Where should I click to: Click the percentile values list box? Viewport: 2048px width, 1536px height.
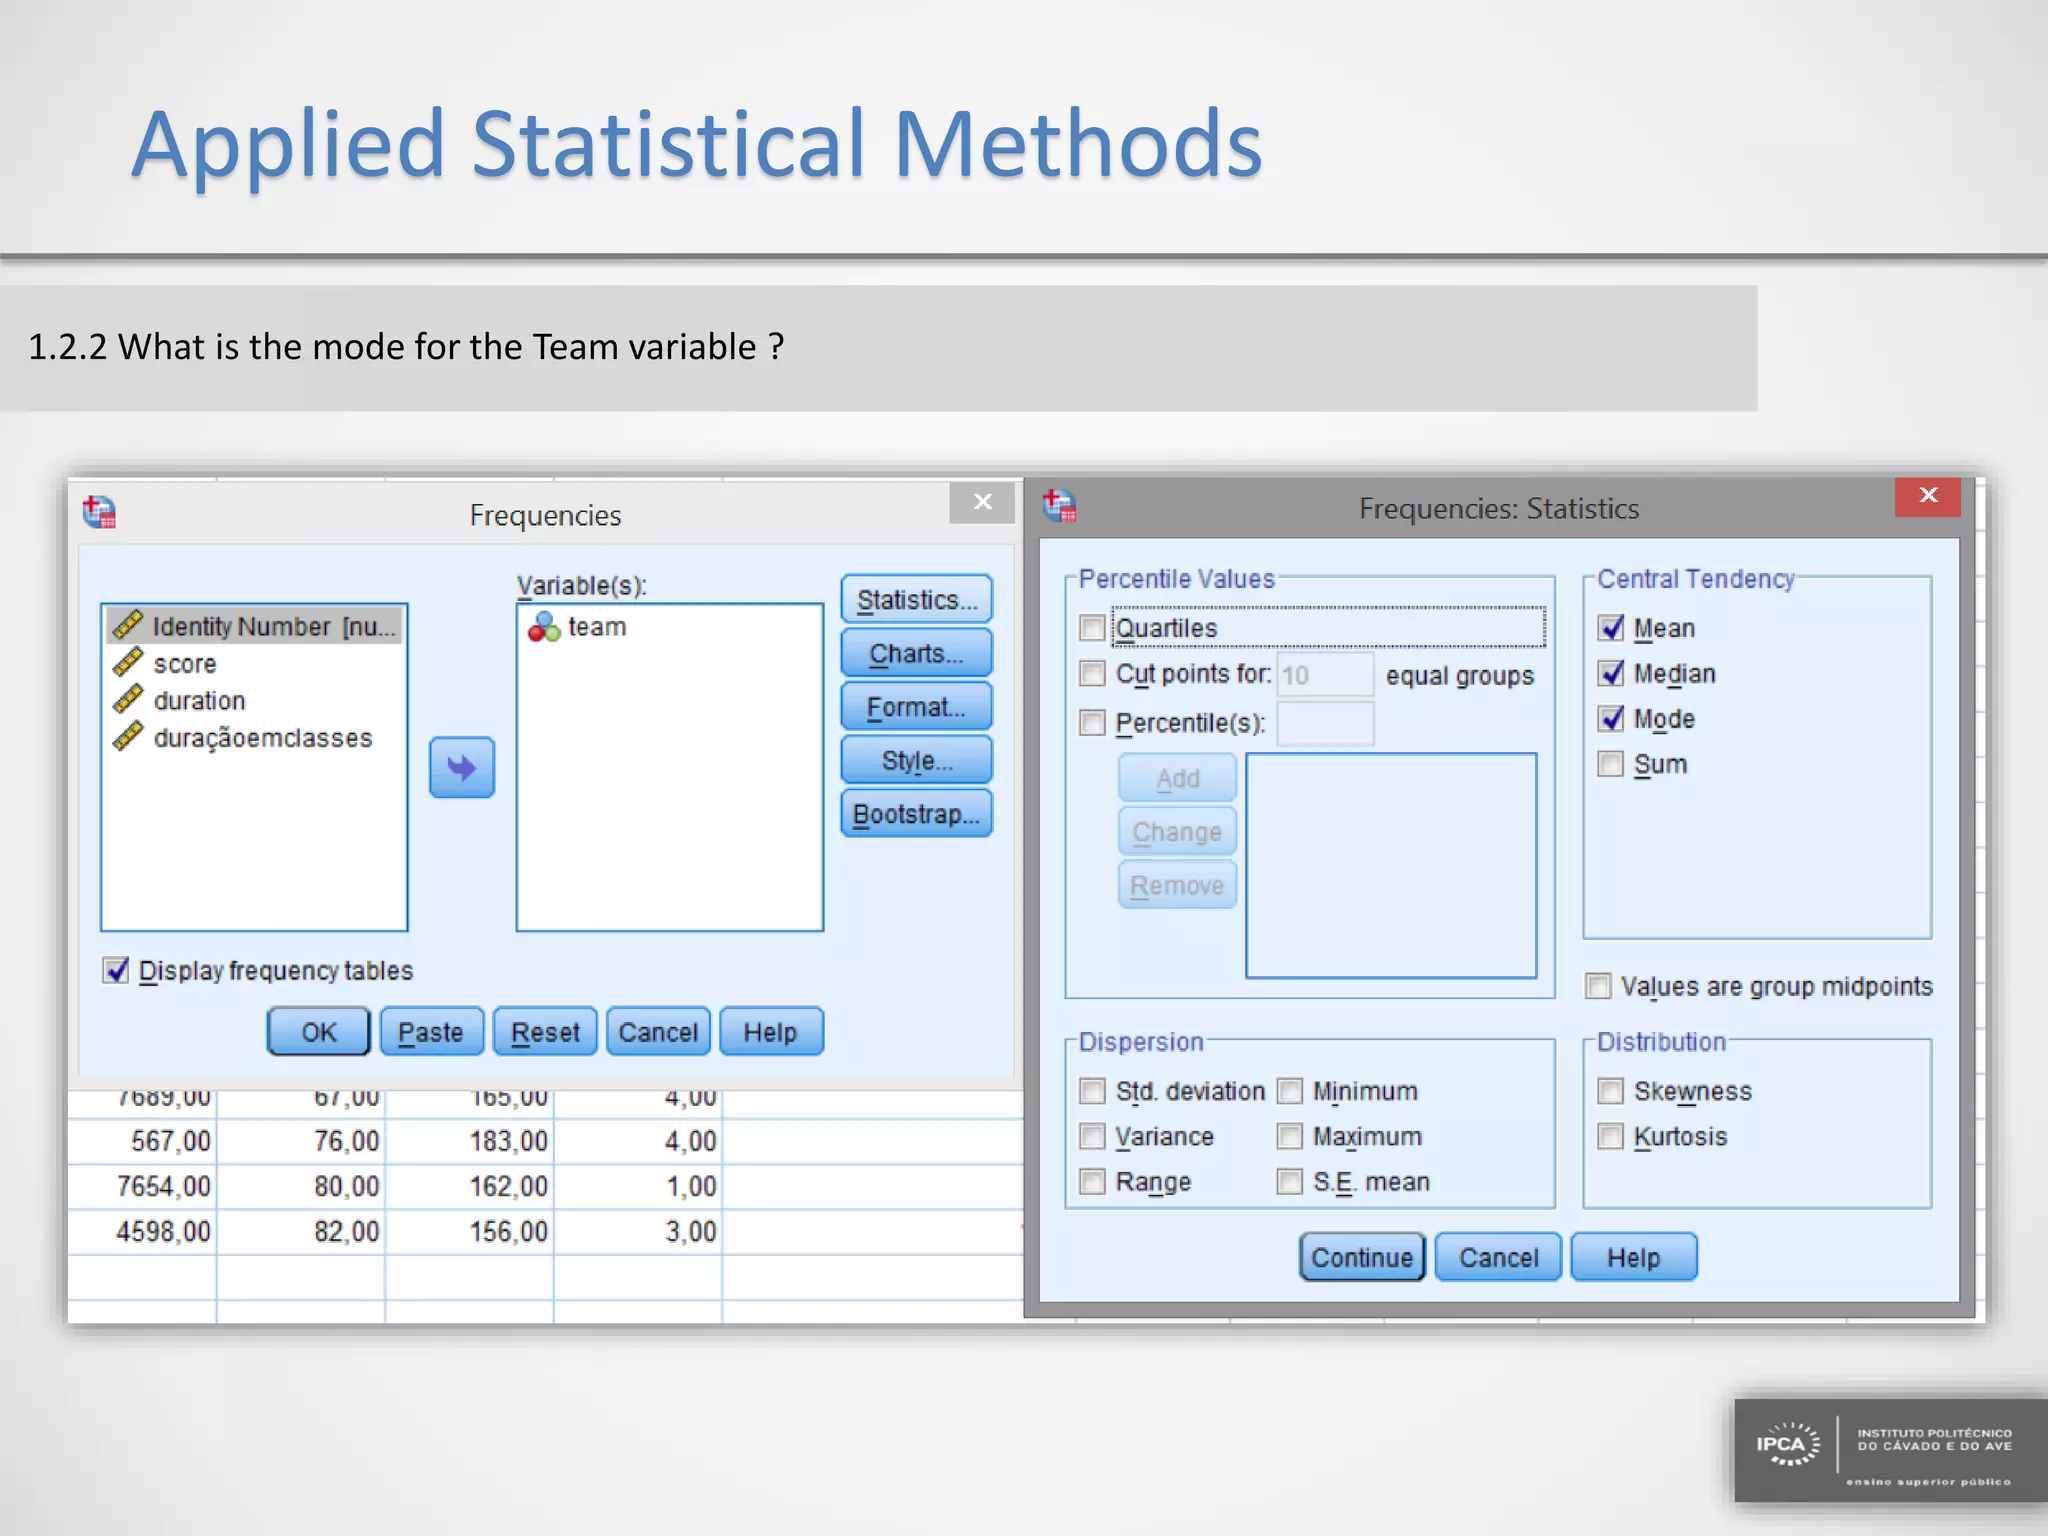[1391, 866]
